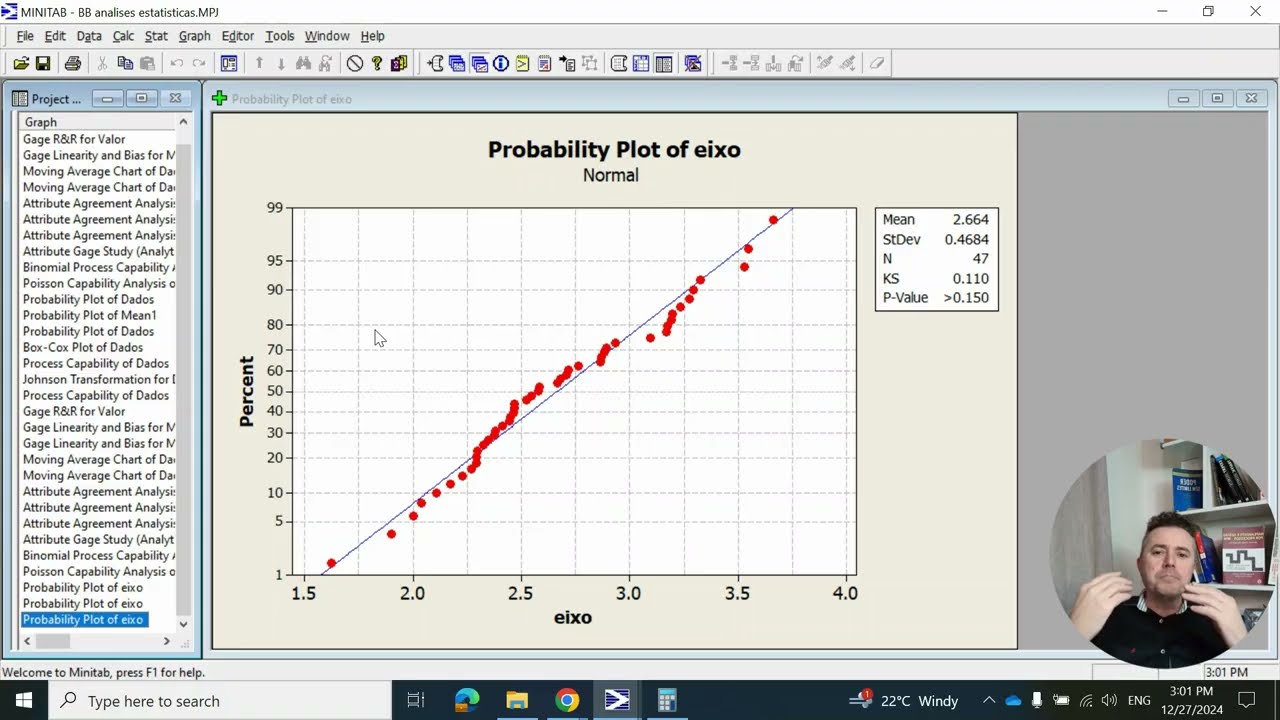Click the KS 0.110 legend entry
The image size is (1280, 720).
pyautogui.click(x=936, y=278)
